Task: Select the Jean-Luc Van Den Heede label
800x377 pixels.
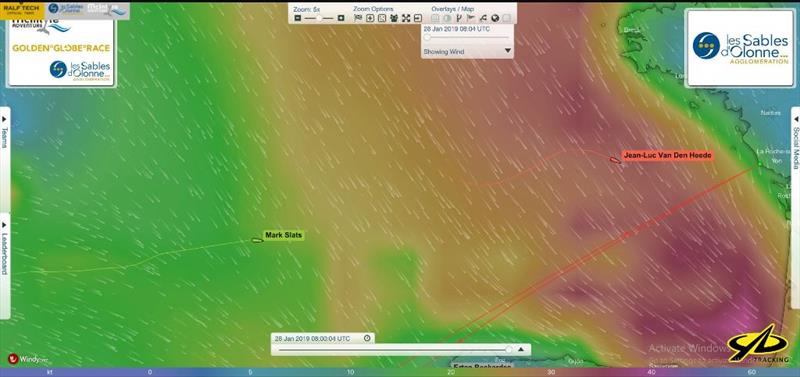Action: pyautogui.click(x=667, y=155)
